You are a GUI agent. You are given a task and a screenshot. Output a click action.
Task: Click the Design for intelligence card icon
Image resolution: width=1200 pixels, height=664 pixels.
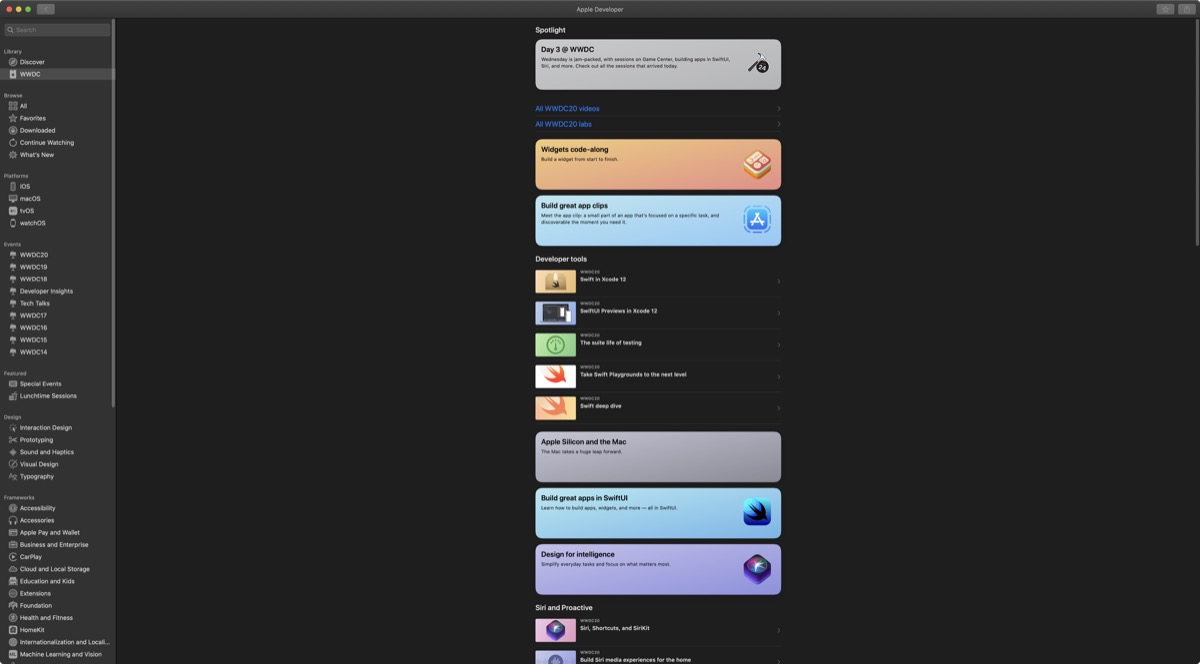tap(757, 569)
